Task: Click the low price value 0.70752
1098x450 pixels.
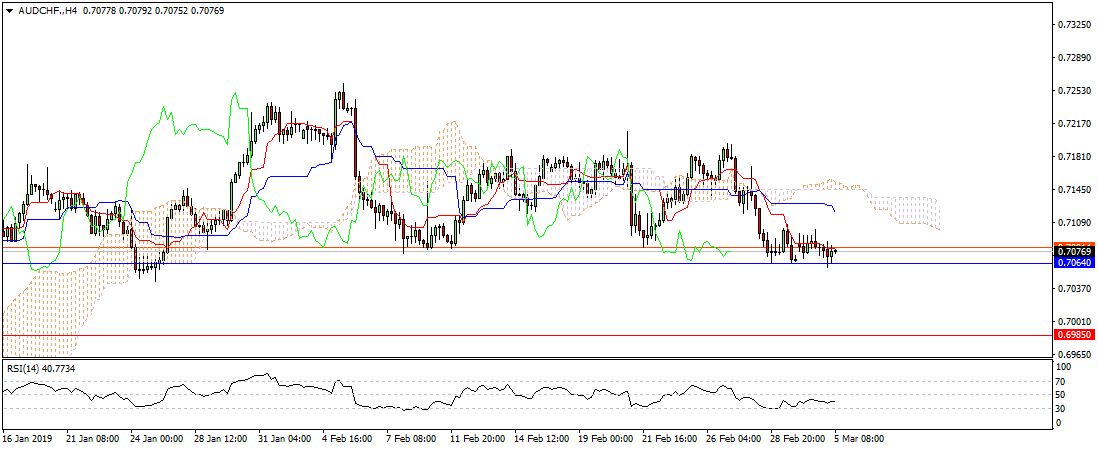Action: tap(172, 9)
